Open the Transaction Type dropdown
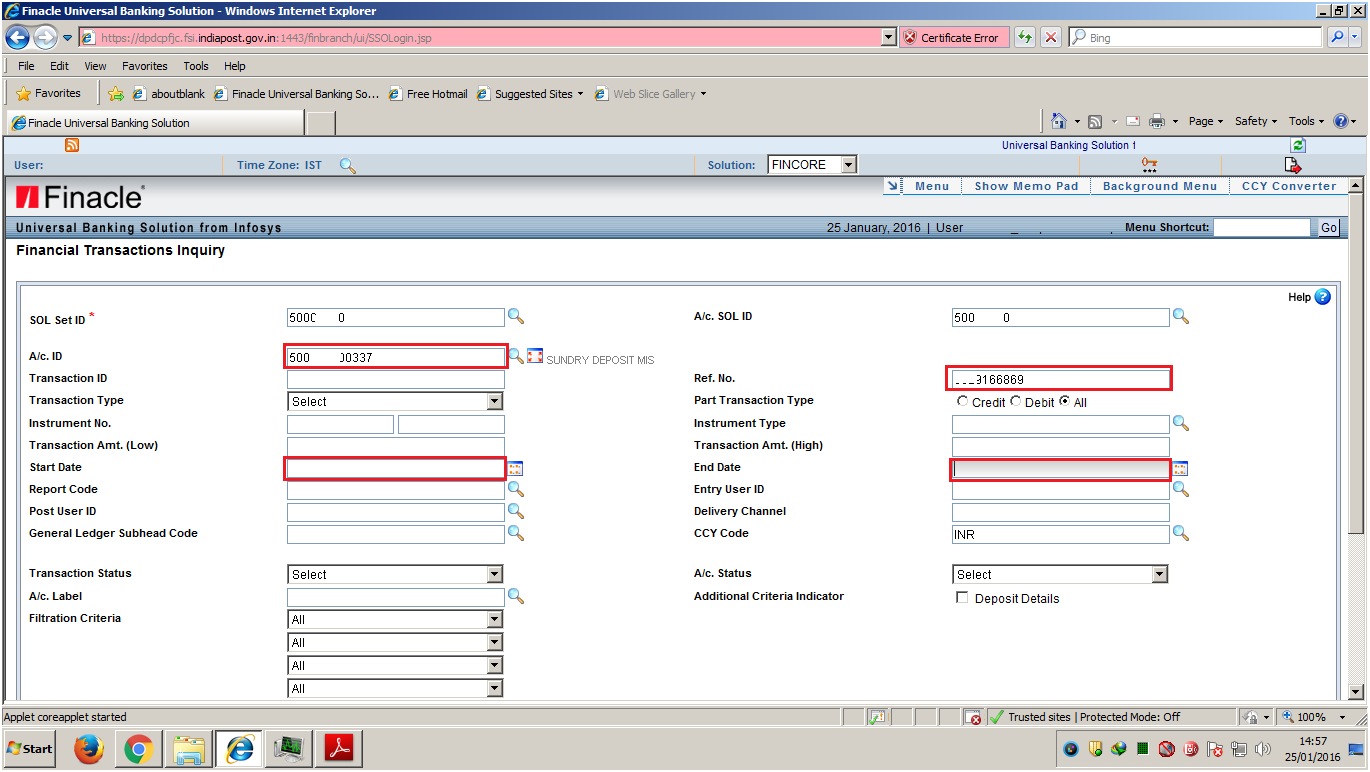Image resolution: width=1370 pixels, height=772 pixels. (x=494, y=400)
